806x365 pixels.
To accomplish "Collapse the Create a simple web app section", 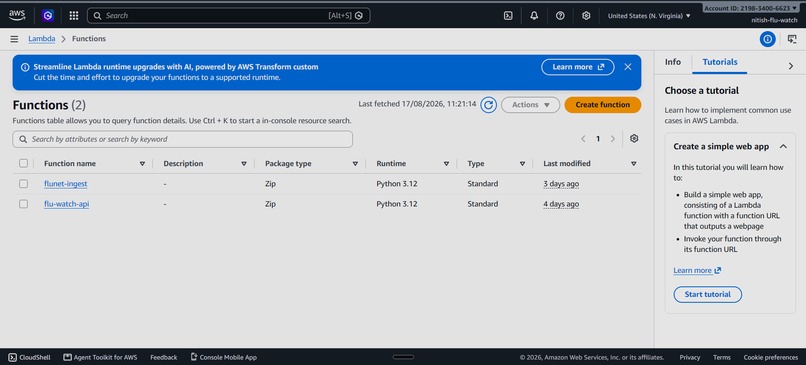I will [783, 147].
